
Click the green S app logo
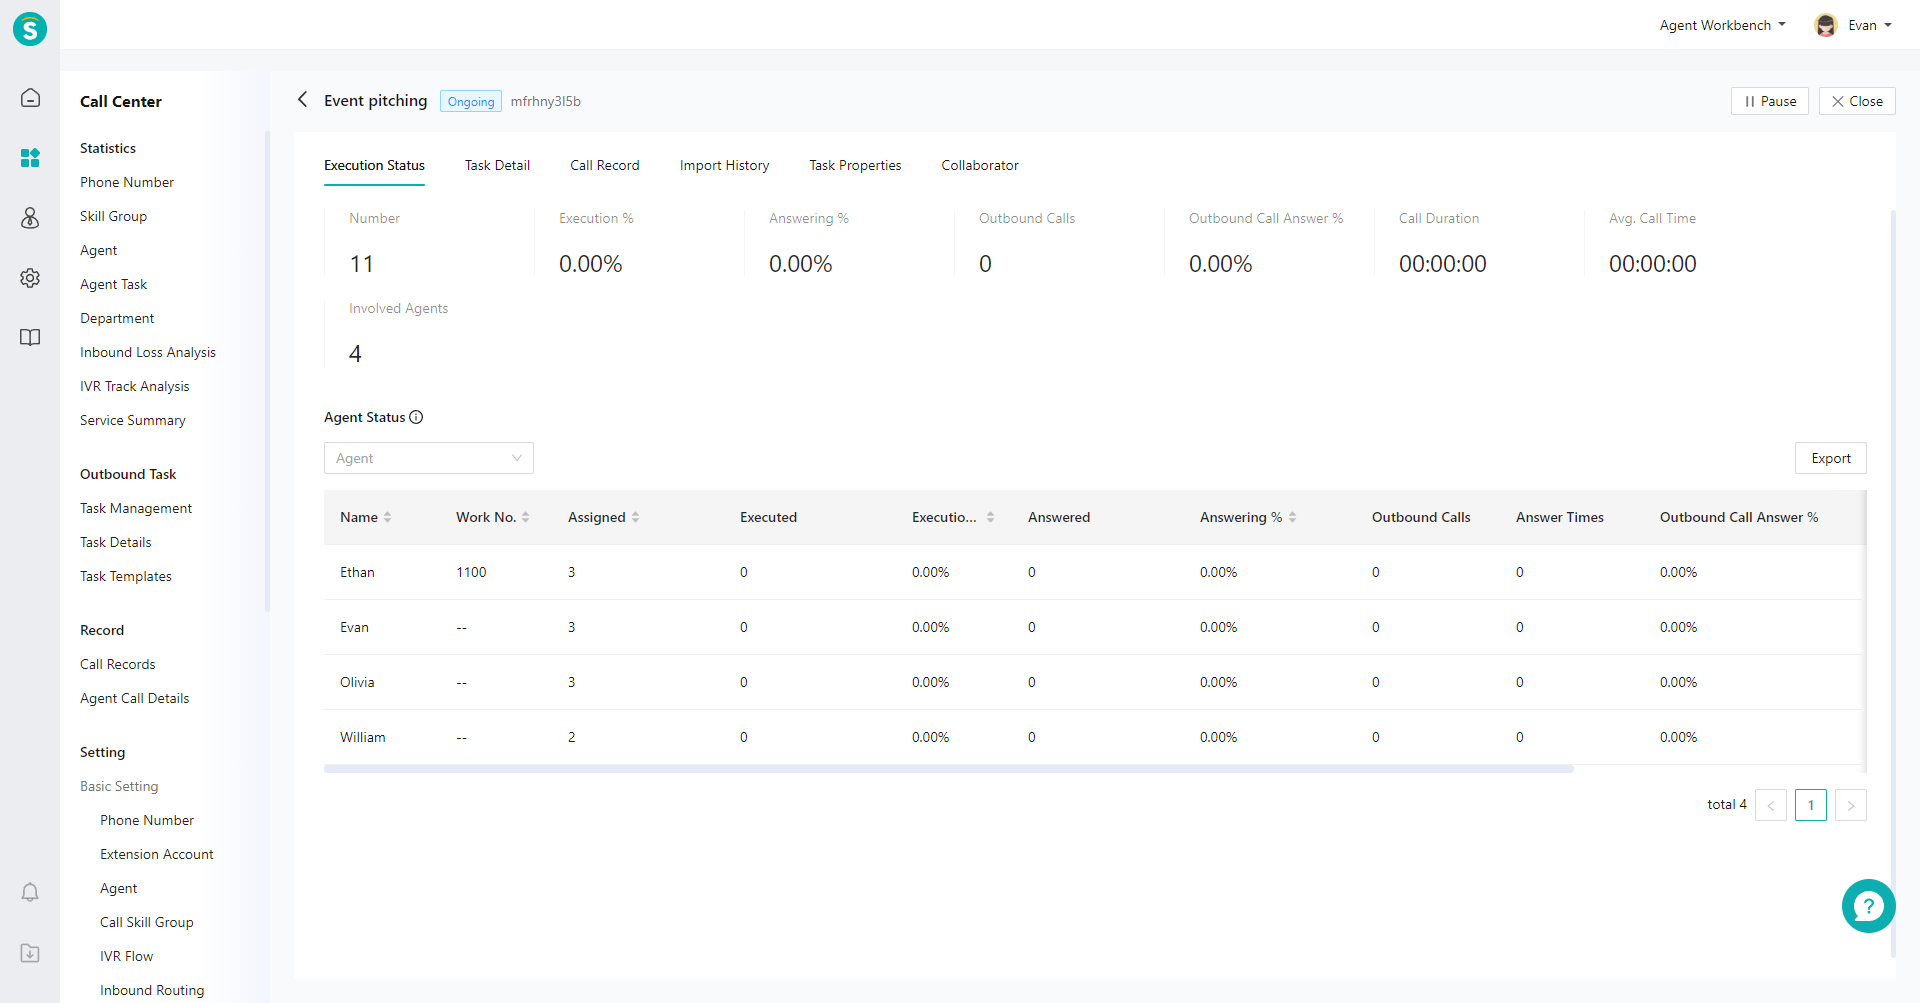click(x=30, y=29)
